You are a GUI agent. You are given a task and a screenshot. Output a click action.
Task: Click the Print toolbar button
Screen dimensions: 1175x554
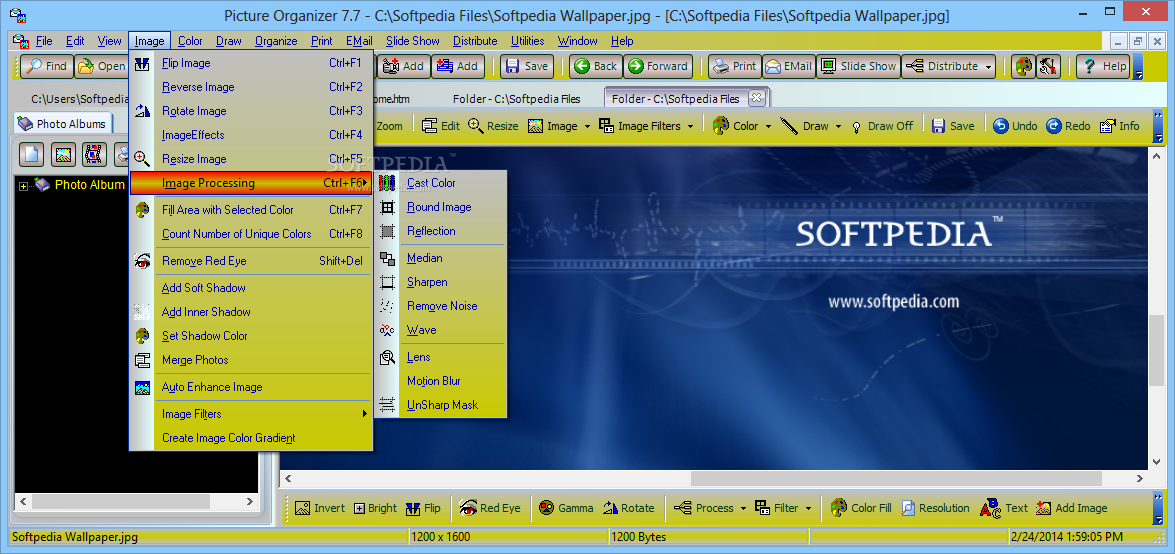pyautogui.click(x=735, y=66)
